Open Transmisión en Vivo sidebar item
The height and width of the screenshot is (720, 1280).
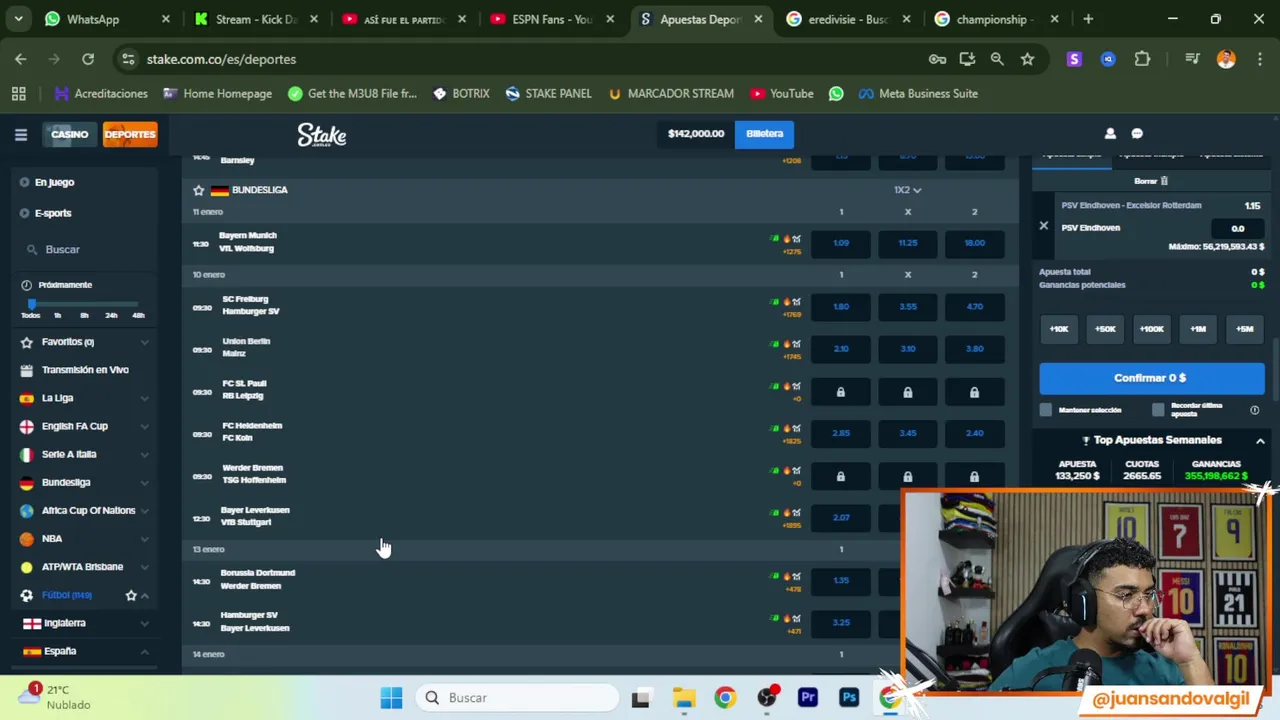(x=85, y=370)
